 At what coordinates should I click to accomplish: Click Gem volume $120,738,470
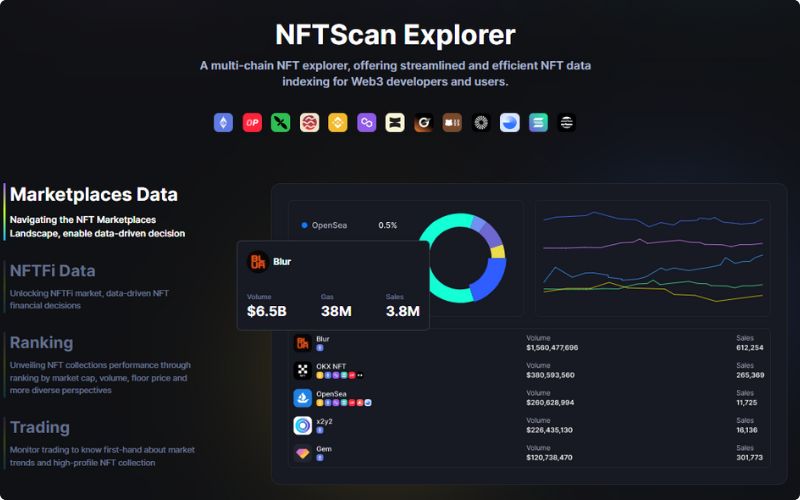point(549,458)
